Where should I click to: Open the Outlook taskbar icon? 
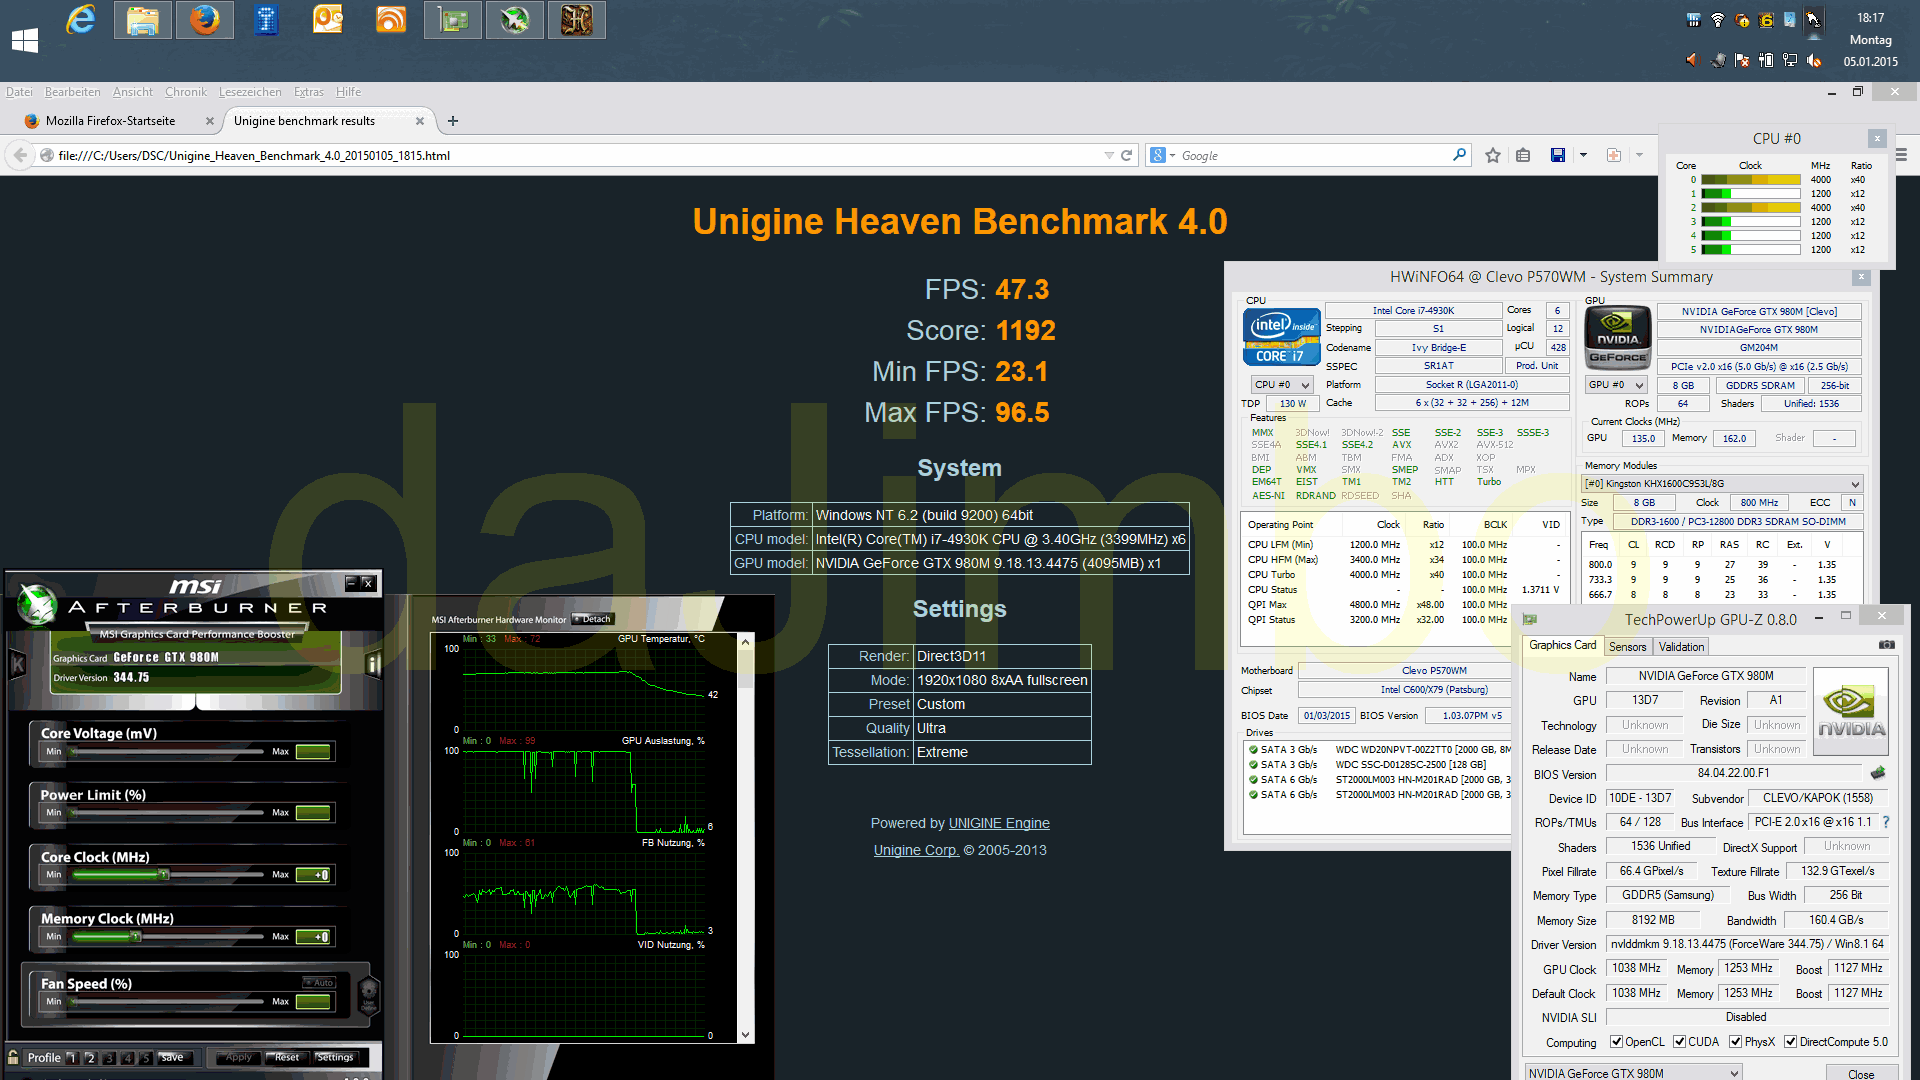coord(328,20)
